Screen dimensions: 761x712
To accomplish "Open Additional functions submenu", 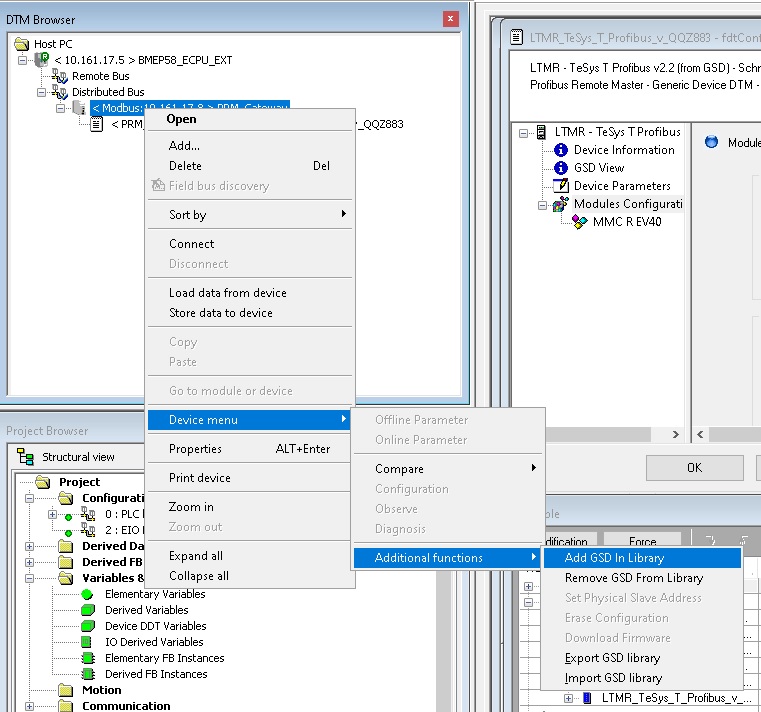I will tap(447, 558).
